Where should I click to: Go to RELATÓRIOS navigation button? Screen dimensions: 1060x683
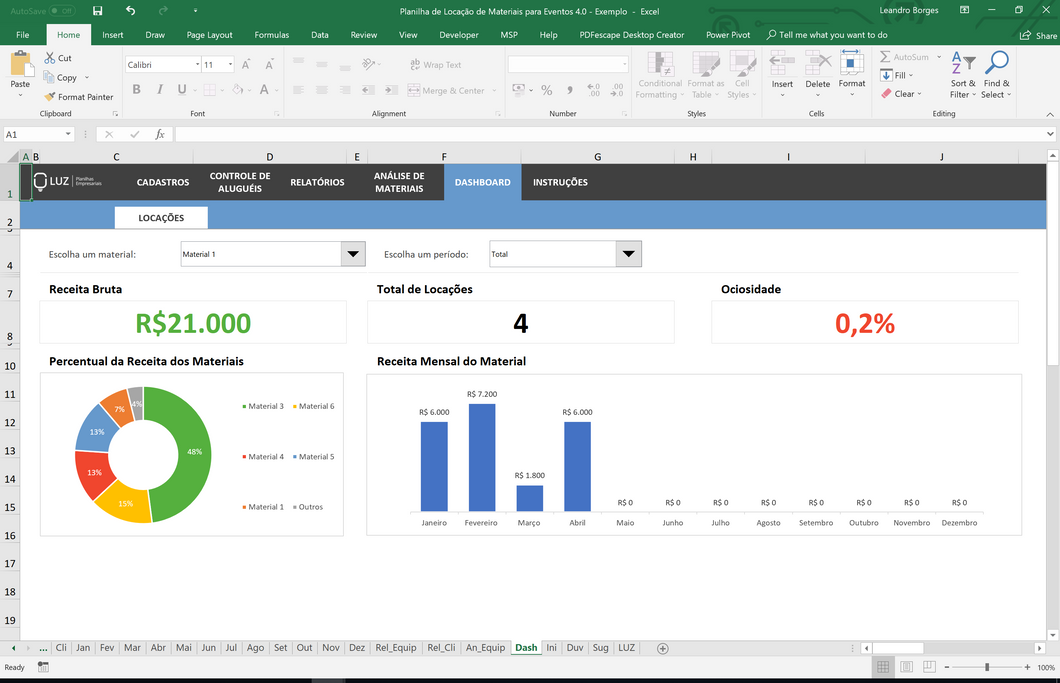pyautogui.click(x=317, y=182)
